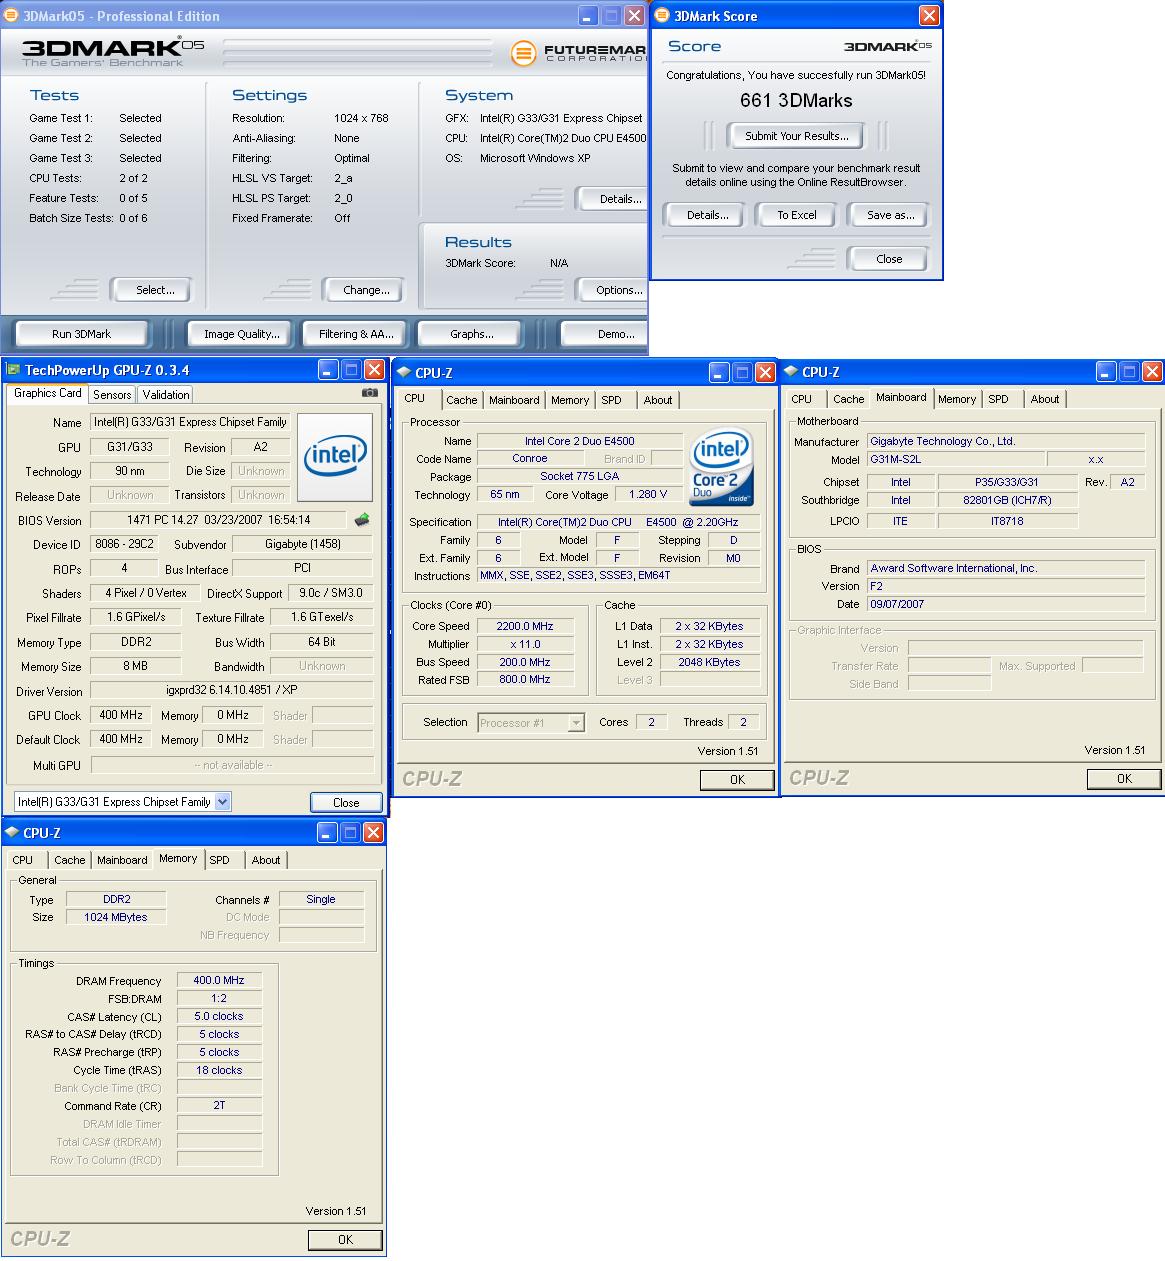Click the Code Name Conroe field
The width and height of the screenshot is (1165, 1261).
point(529,458)
